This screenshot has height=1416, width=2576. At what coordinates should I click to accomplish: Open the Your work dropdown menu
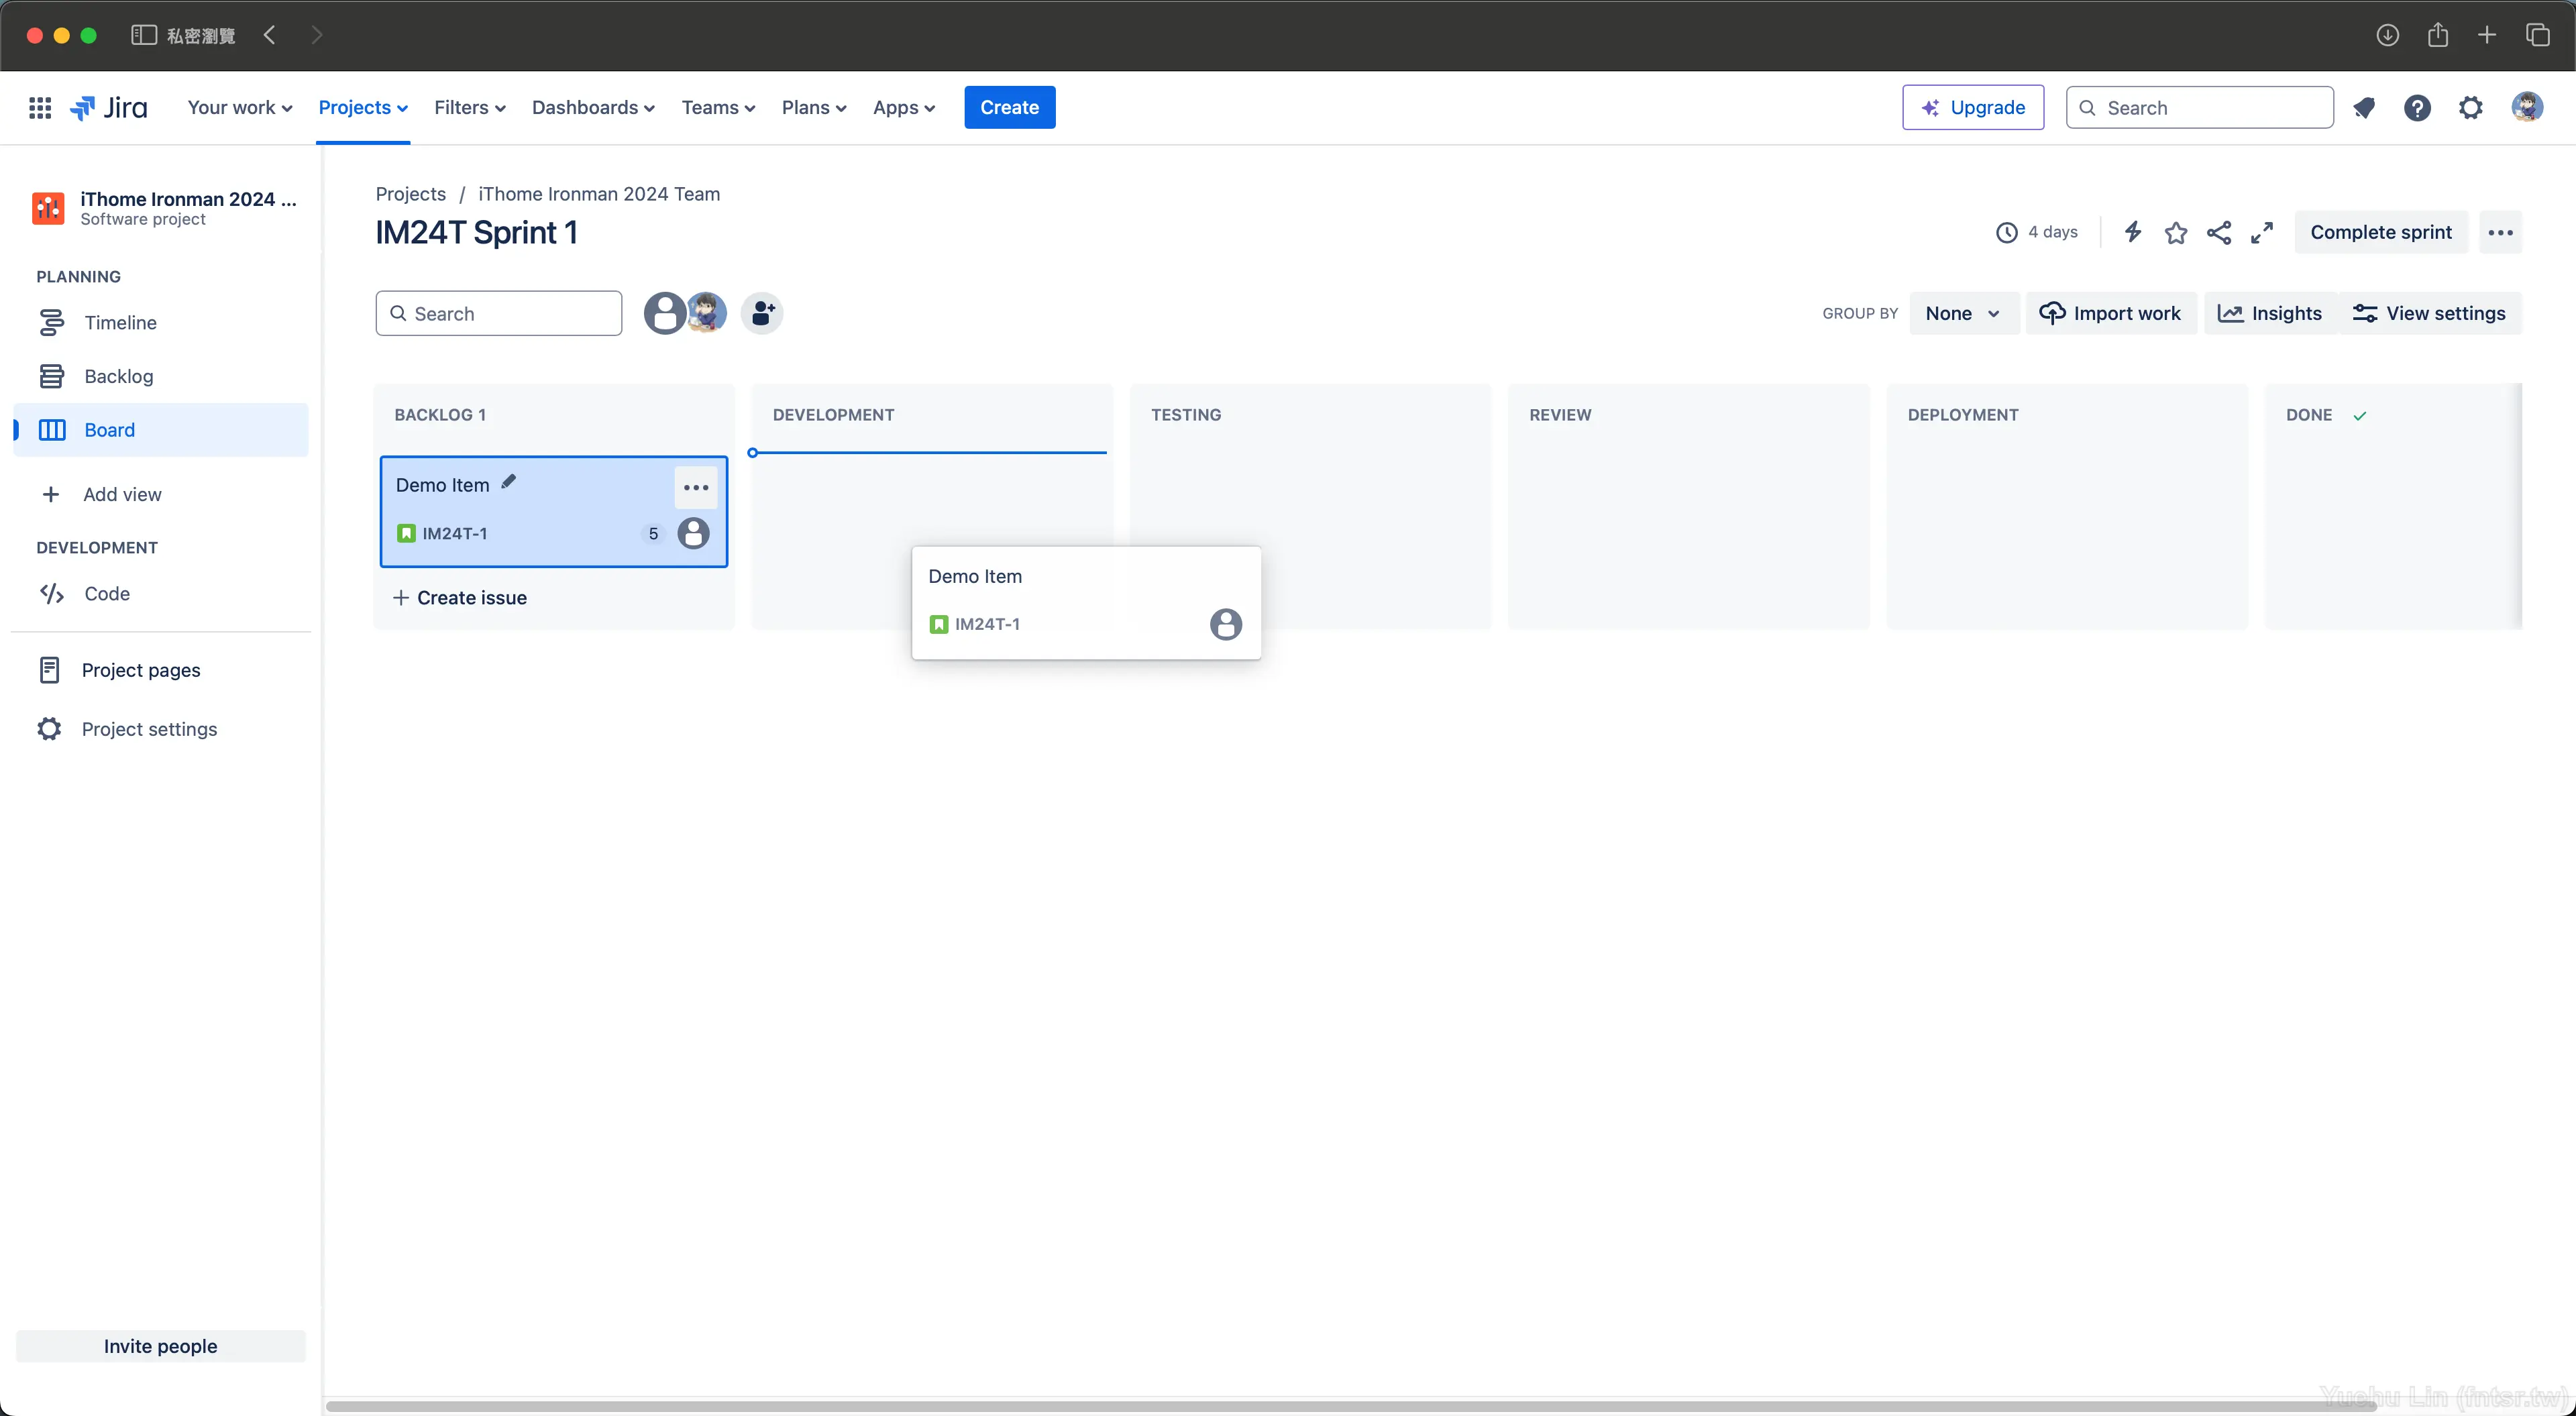pos(237,107)
